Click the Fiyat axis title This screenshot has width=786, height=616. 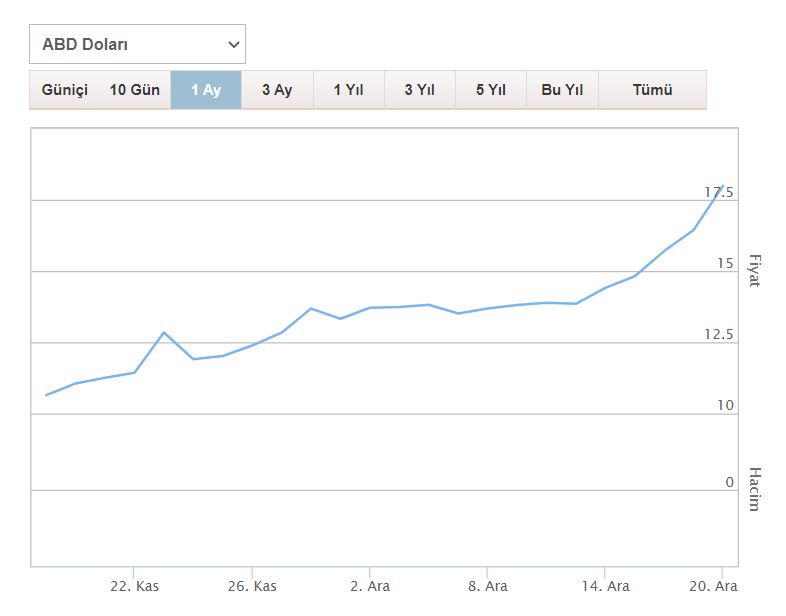click(x=754, y=271)
